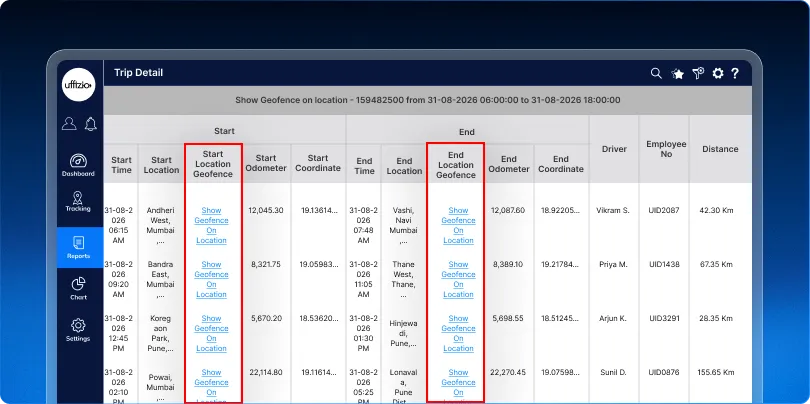Click start odometer value 8,321.75

click(x=266, y=264)
